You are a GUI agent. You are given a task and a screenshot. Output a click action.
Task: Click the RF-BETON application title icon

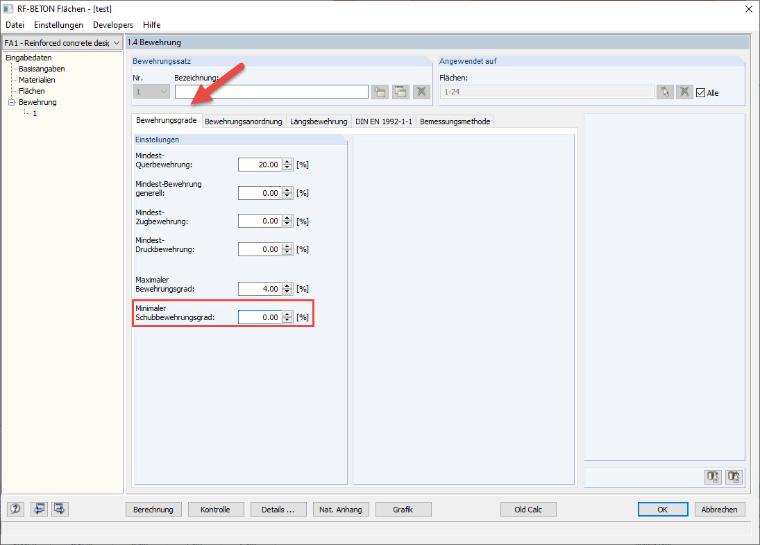pyautogui.click(x=8, y=8)
